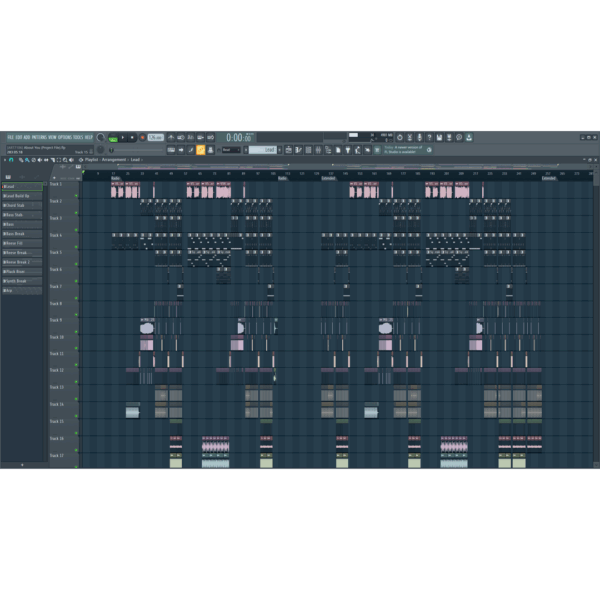This screenshot has width=600, height=600.
Task: Click the help question mark icon
Action: coord(429,137)
